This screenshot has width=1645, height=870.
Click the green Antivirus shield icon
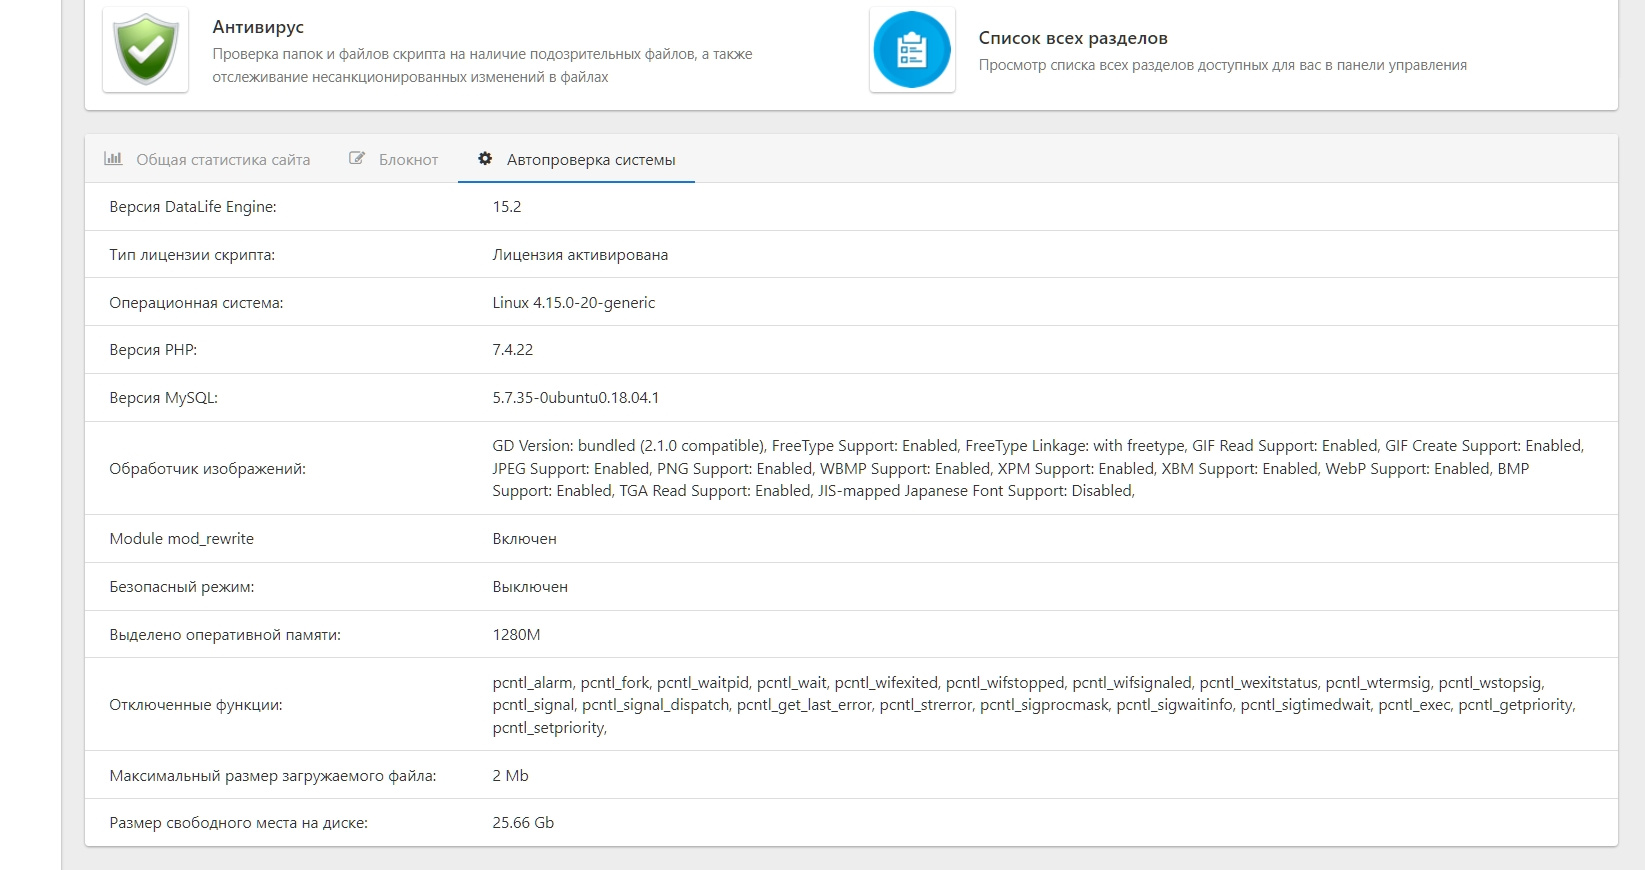point(146,50)
